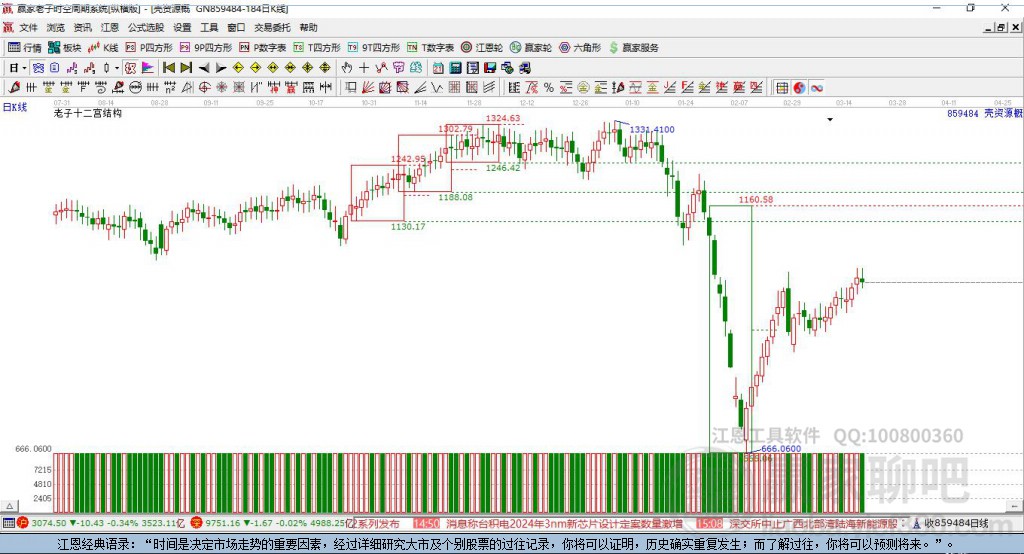Switch to the K线 candlestick view
This screenshot has height=554, width=1024.
tap(103, 48)
